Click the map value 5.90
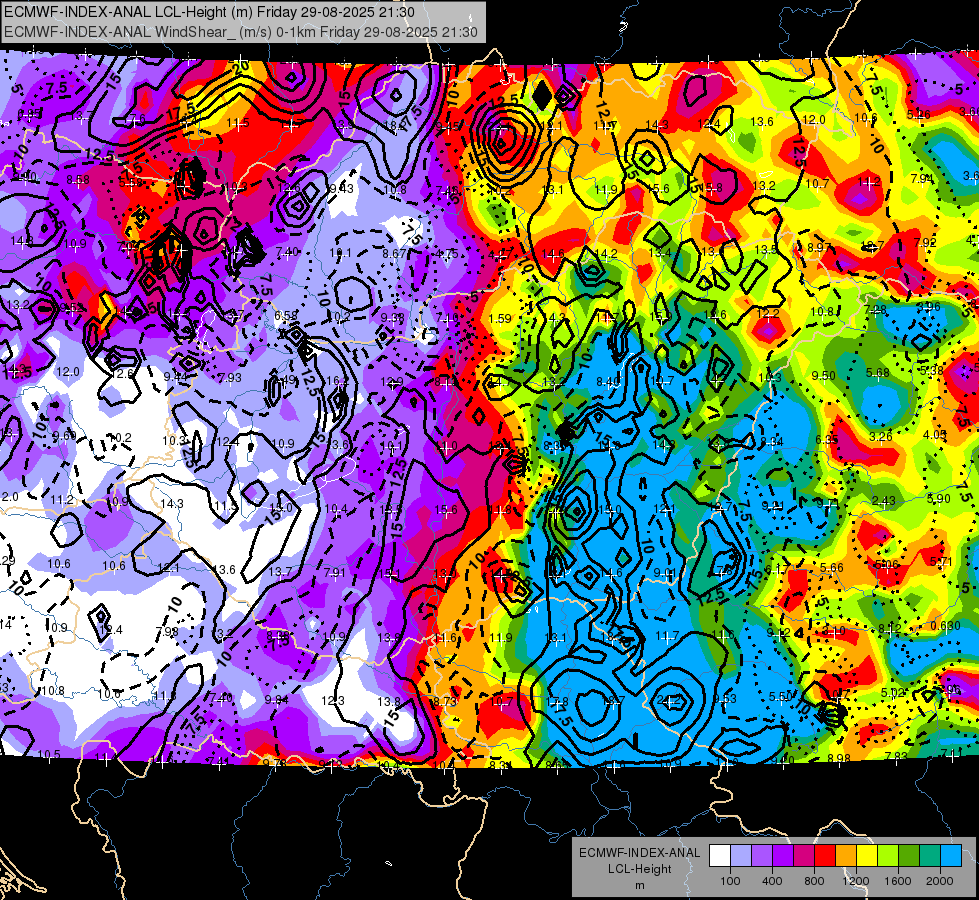 [x=938, y=498]
